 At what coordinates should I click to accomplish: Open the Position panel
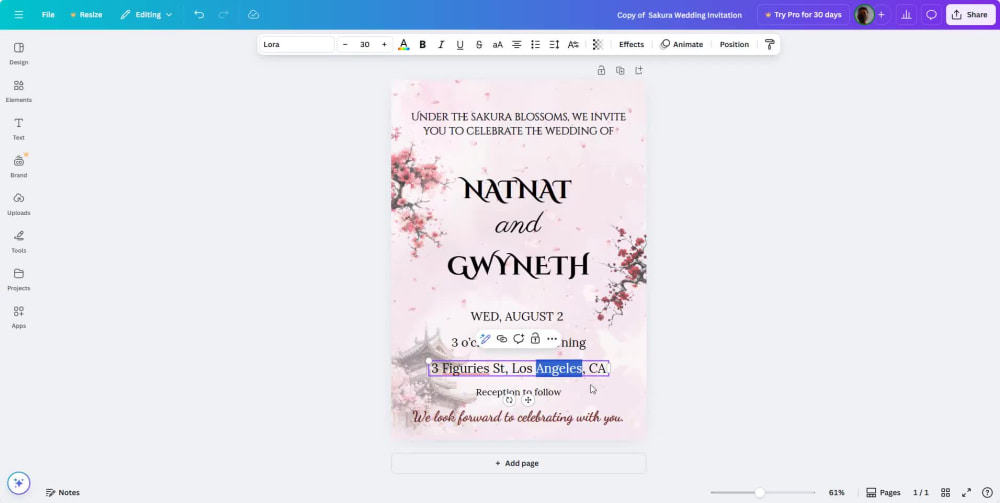click(x=734, y=44)
